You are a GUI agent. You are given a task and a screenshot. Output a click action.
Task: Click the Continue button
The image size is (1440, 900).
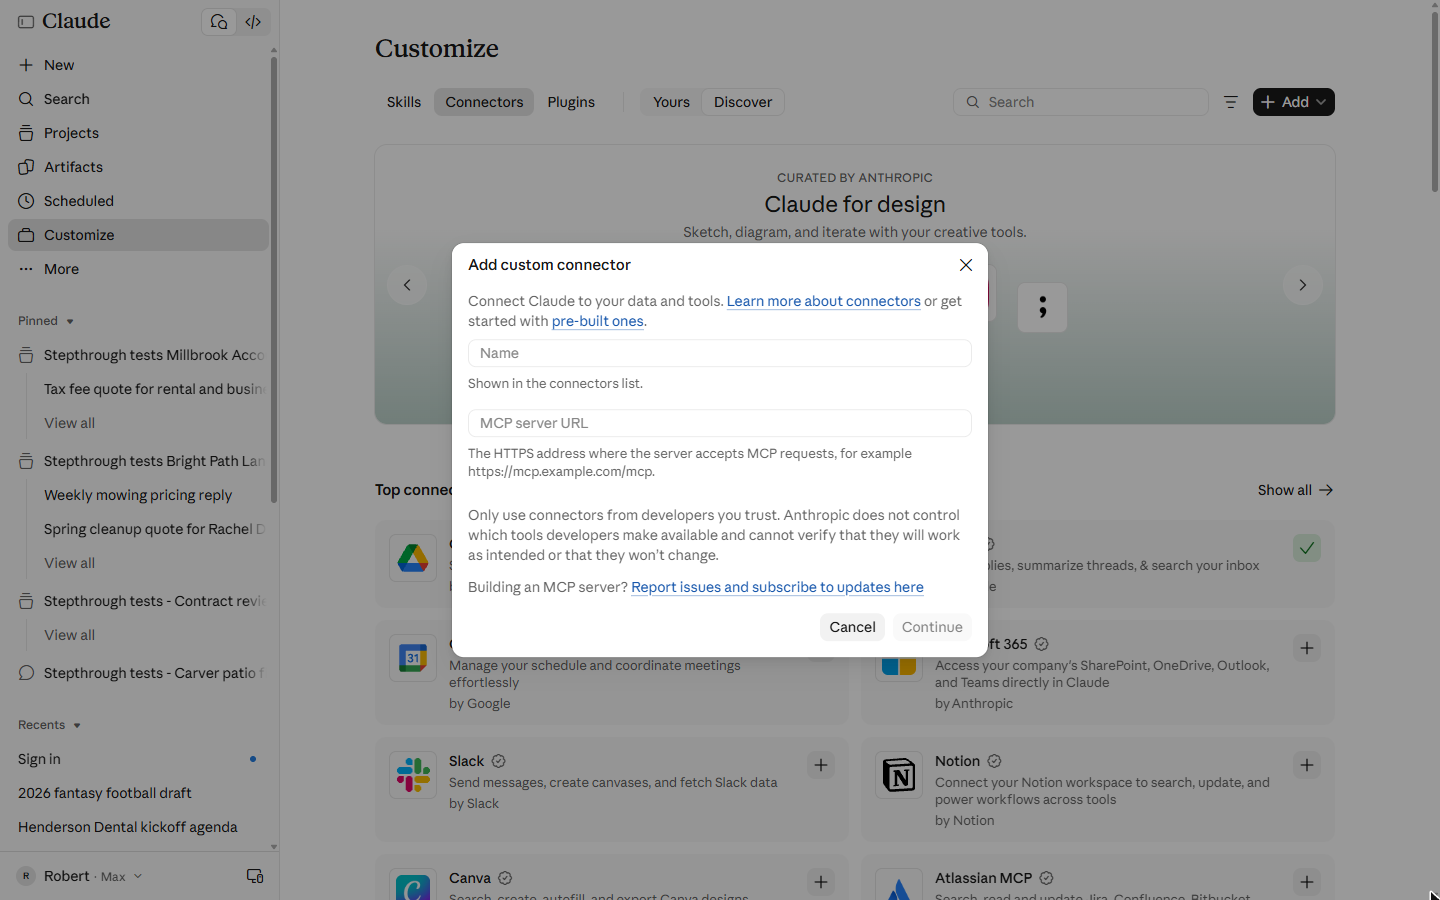(x=932, y=627)
